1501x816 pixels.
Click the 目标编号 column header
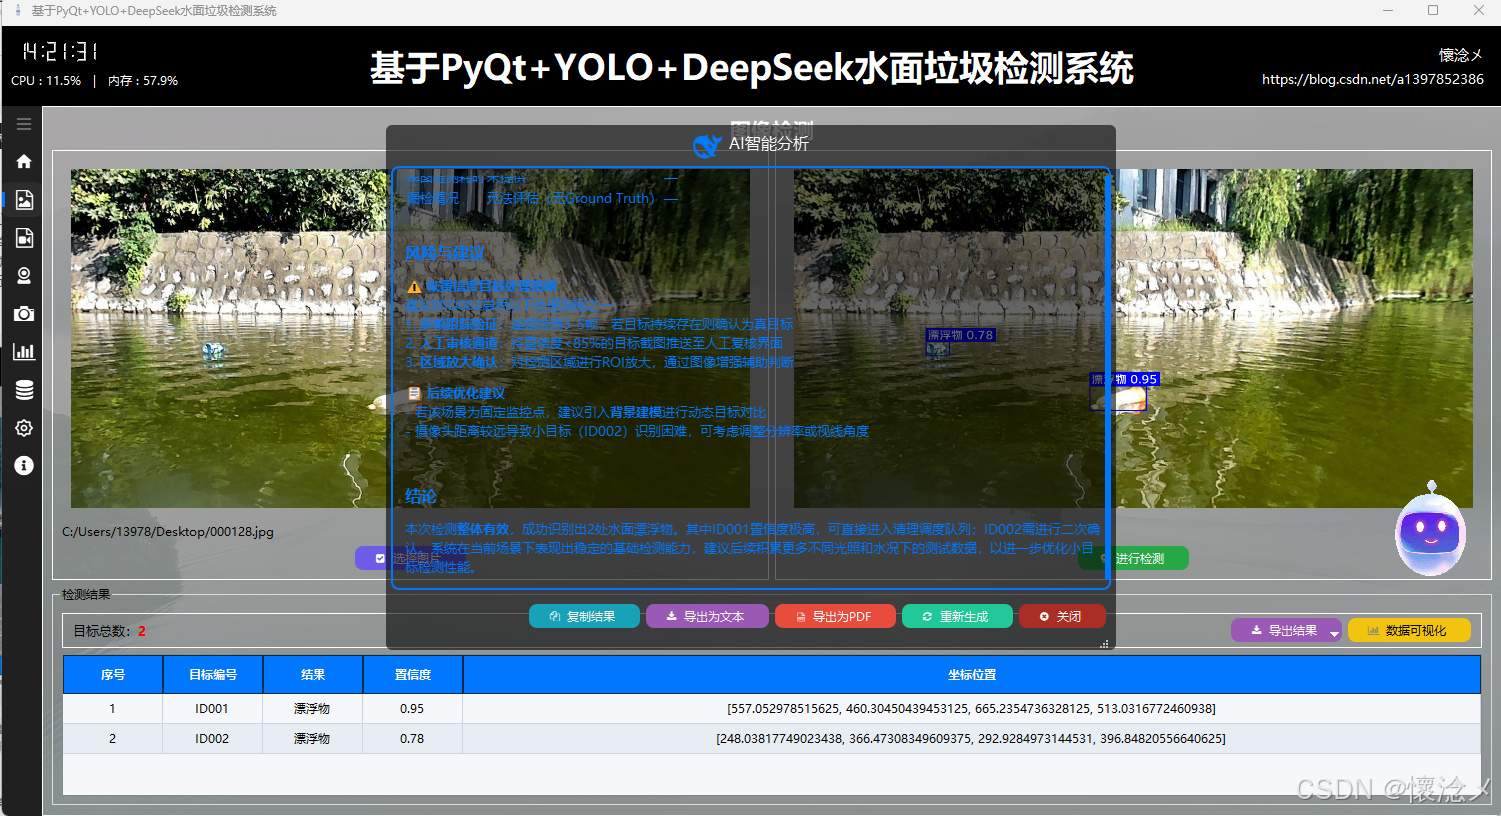[213, 675]
